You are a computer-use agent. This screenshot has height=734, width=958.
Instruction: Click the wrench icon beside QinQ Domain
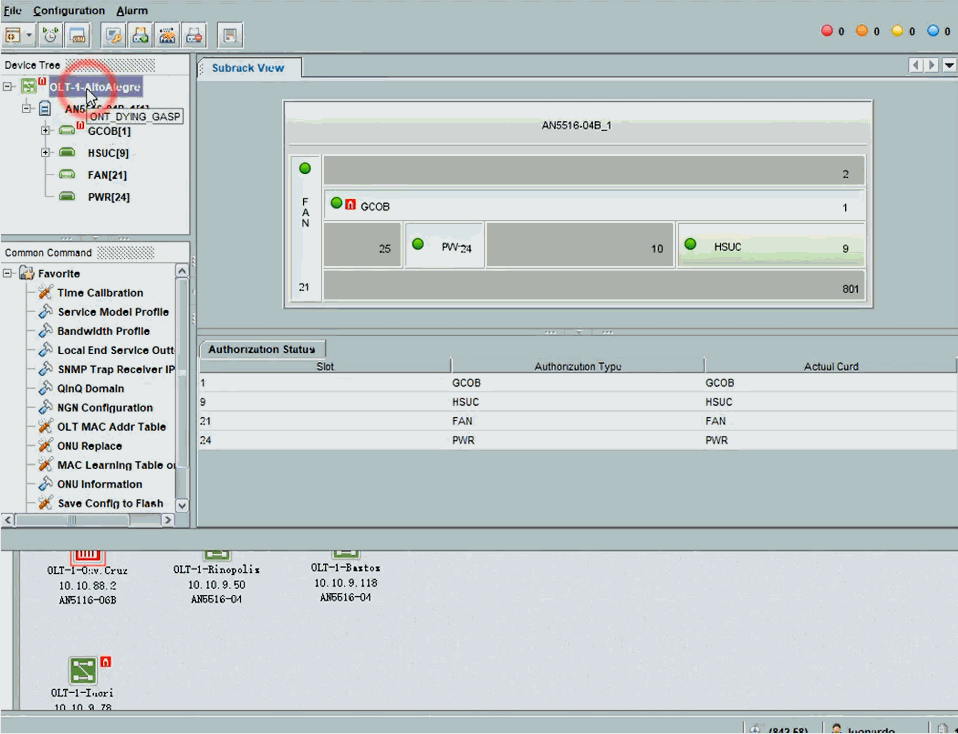coord(45,388)
